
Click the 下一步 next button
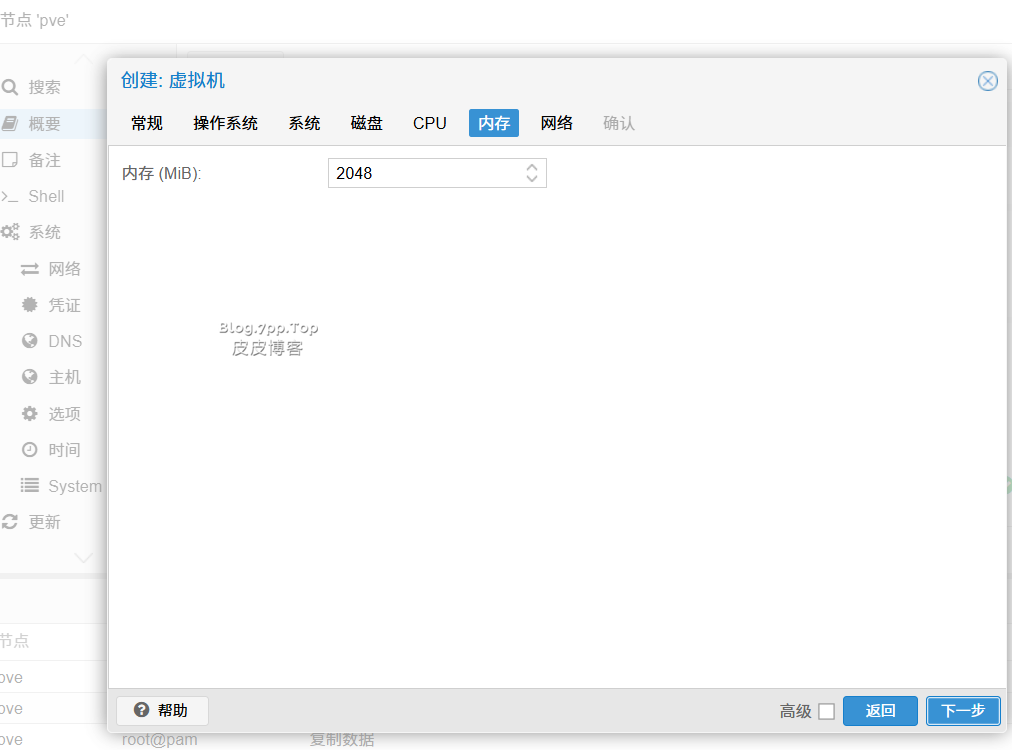coord(963,711)
